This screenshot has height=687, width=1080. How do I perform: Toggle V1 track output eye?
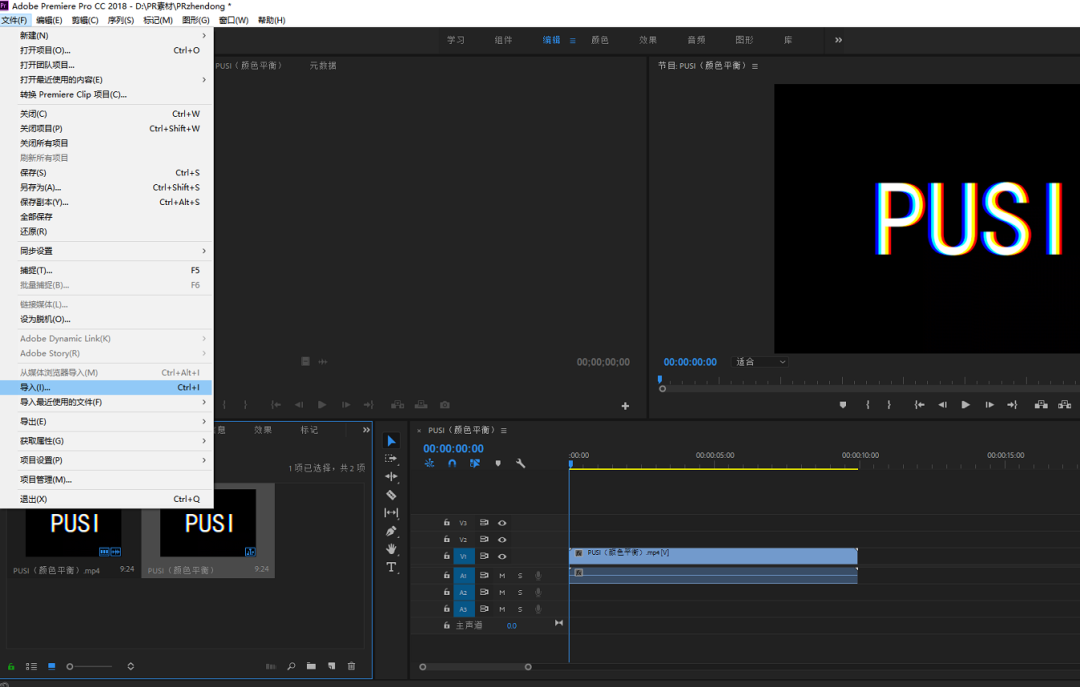(502, 556)
